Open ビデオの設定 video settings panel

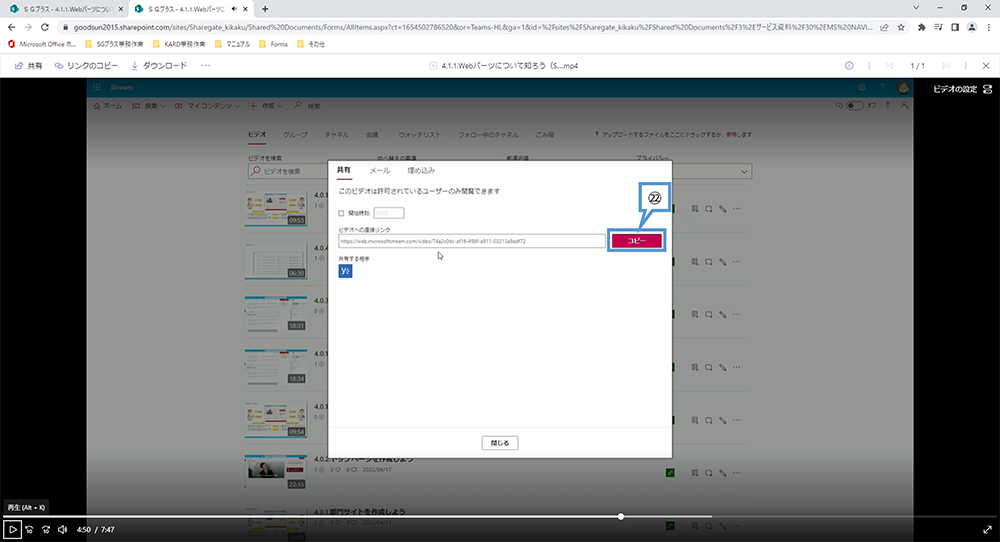click(962, 89)
